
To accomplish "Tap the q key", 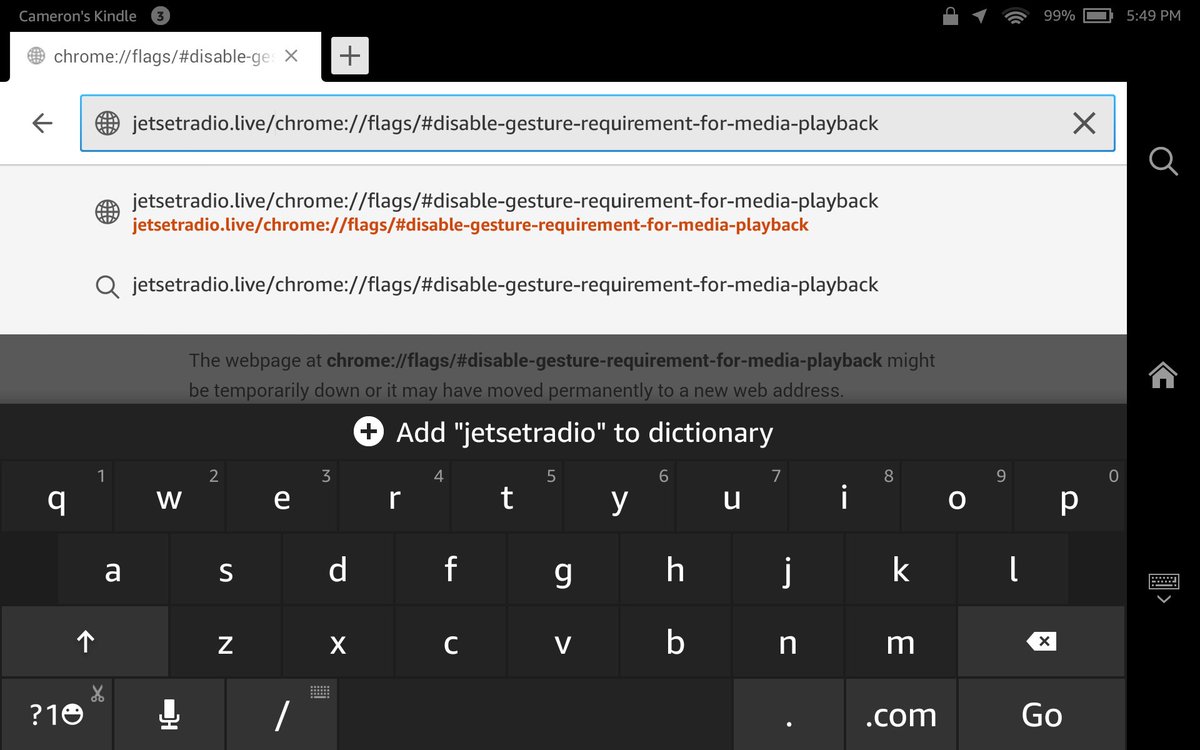I will click(56, 497).
